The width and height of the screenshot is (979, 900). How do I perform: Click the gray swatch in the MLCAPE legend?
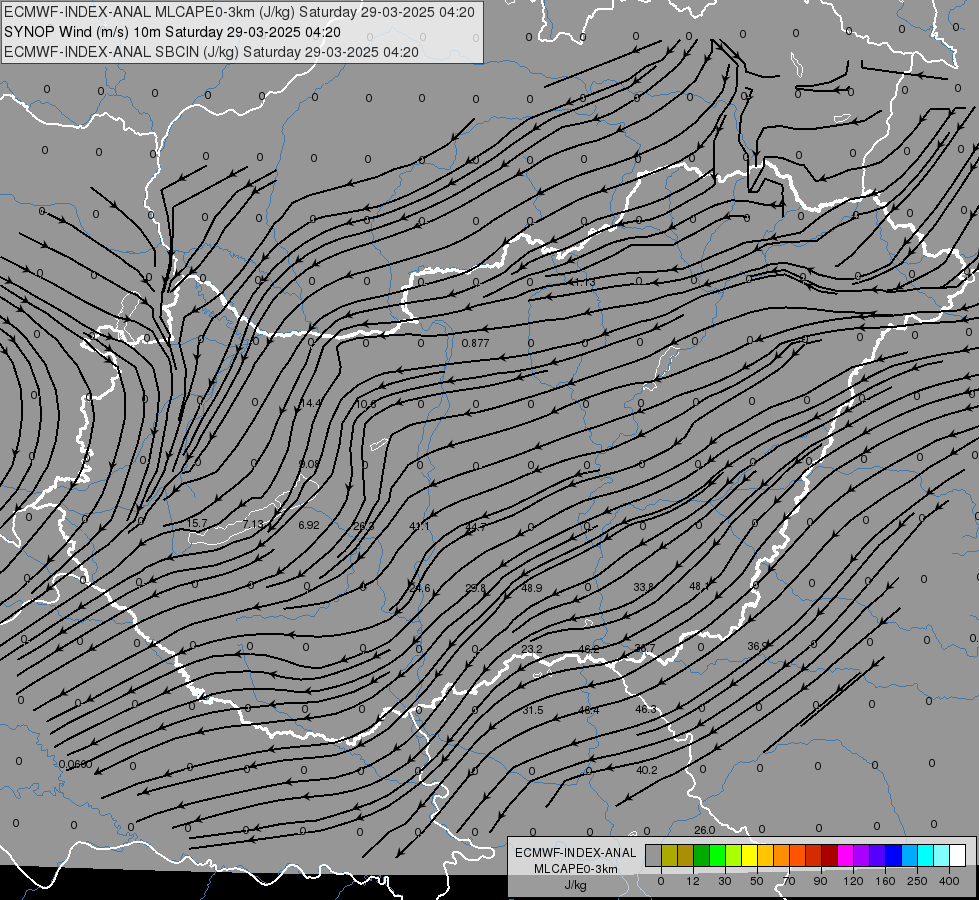(x=654, y=855)
